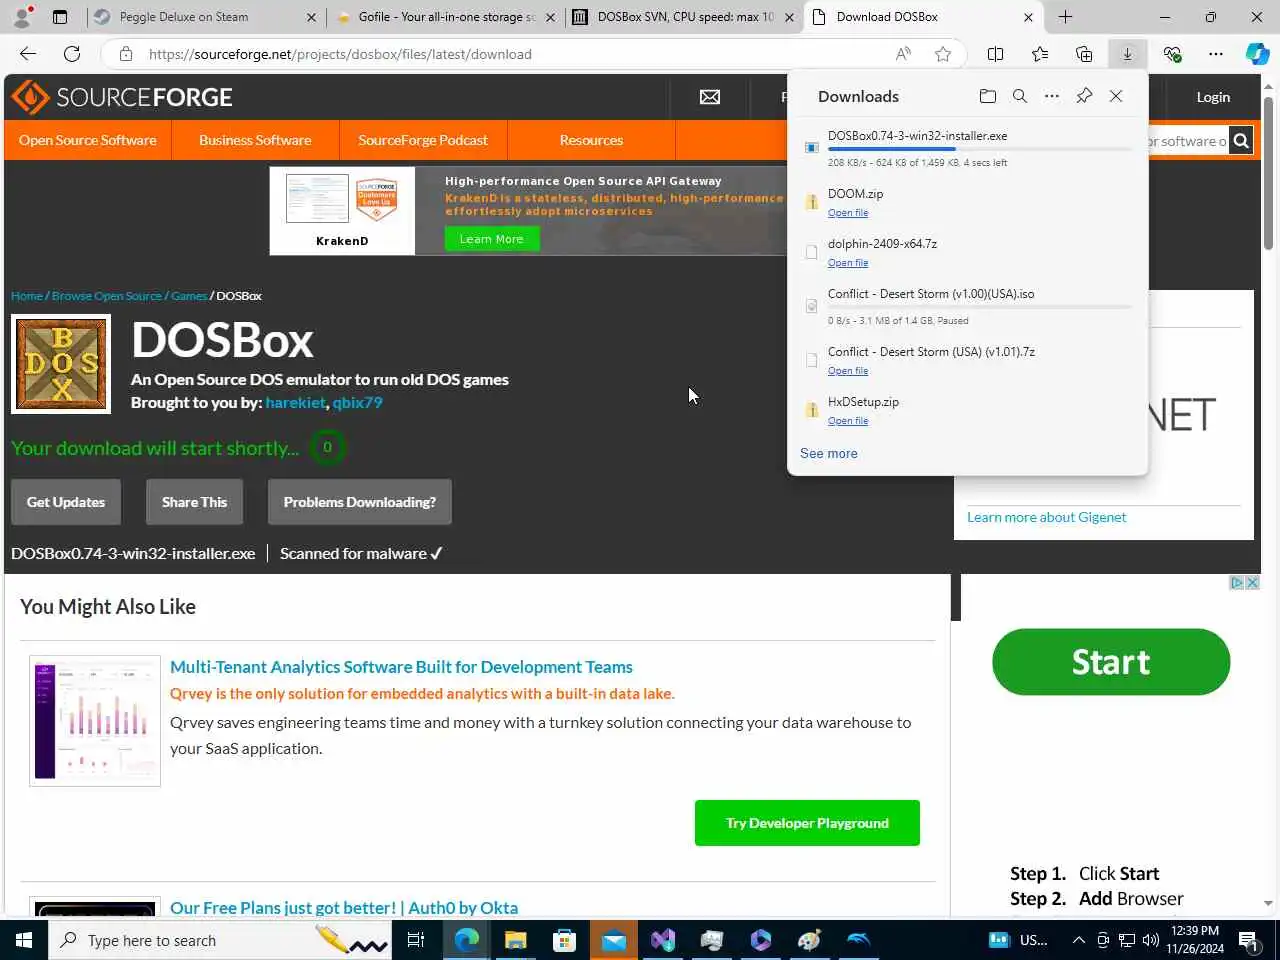Open the Business Software menu
The image size is (1280, 960).
pos(255,140)
